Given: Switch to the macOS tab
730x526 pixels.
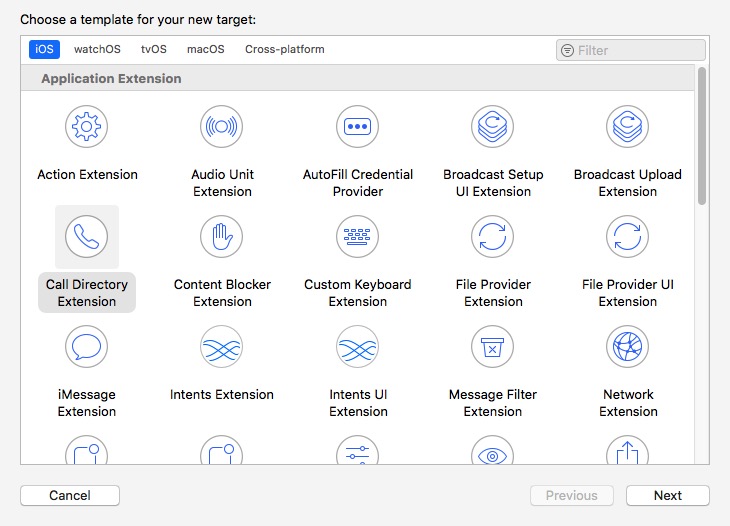Looking at the screenshot, I should (x=206, y=49).
